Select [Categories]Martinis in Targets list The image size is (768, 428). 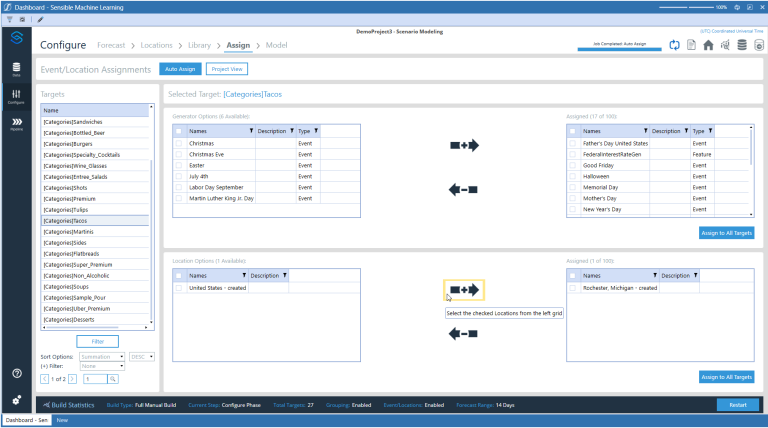click(x=93, y=231)
